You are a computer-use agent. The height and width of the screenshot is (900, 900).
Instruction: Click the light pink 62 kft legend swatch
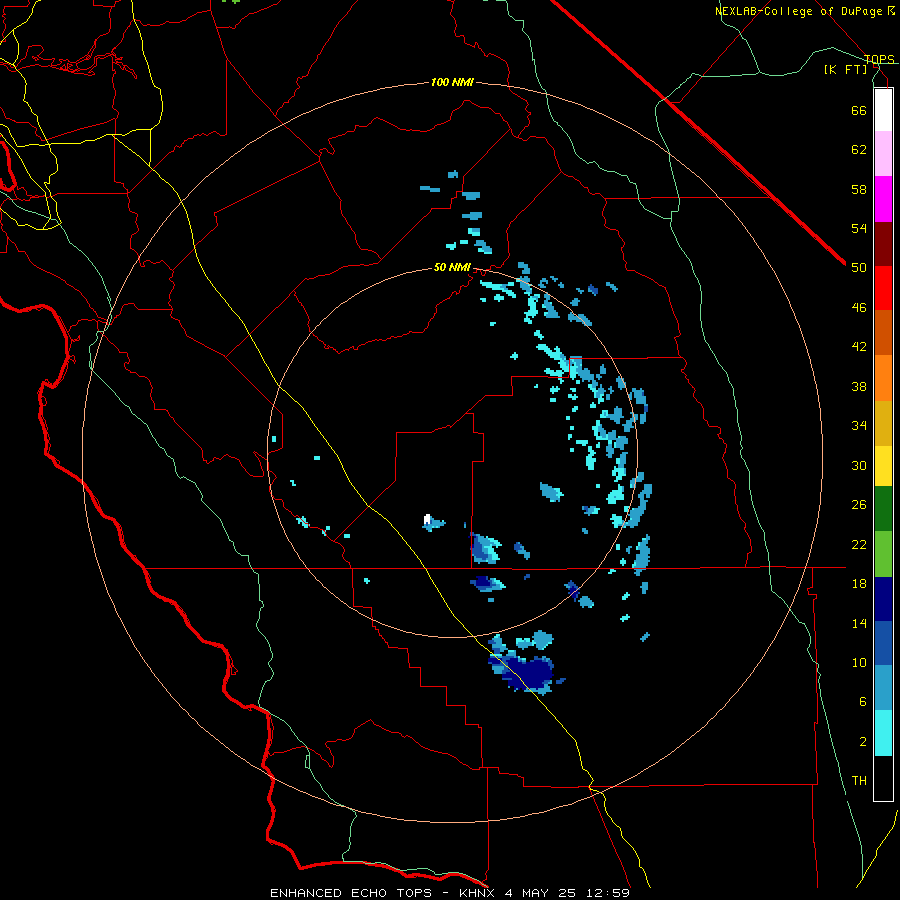[883, 154]
